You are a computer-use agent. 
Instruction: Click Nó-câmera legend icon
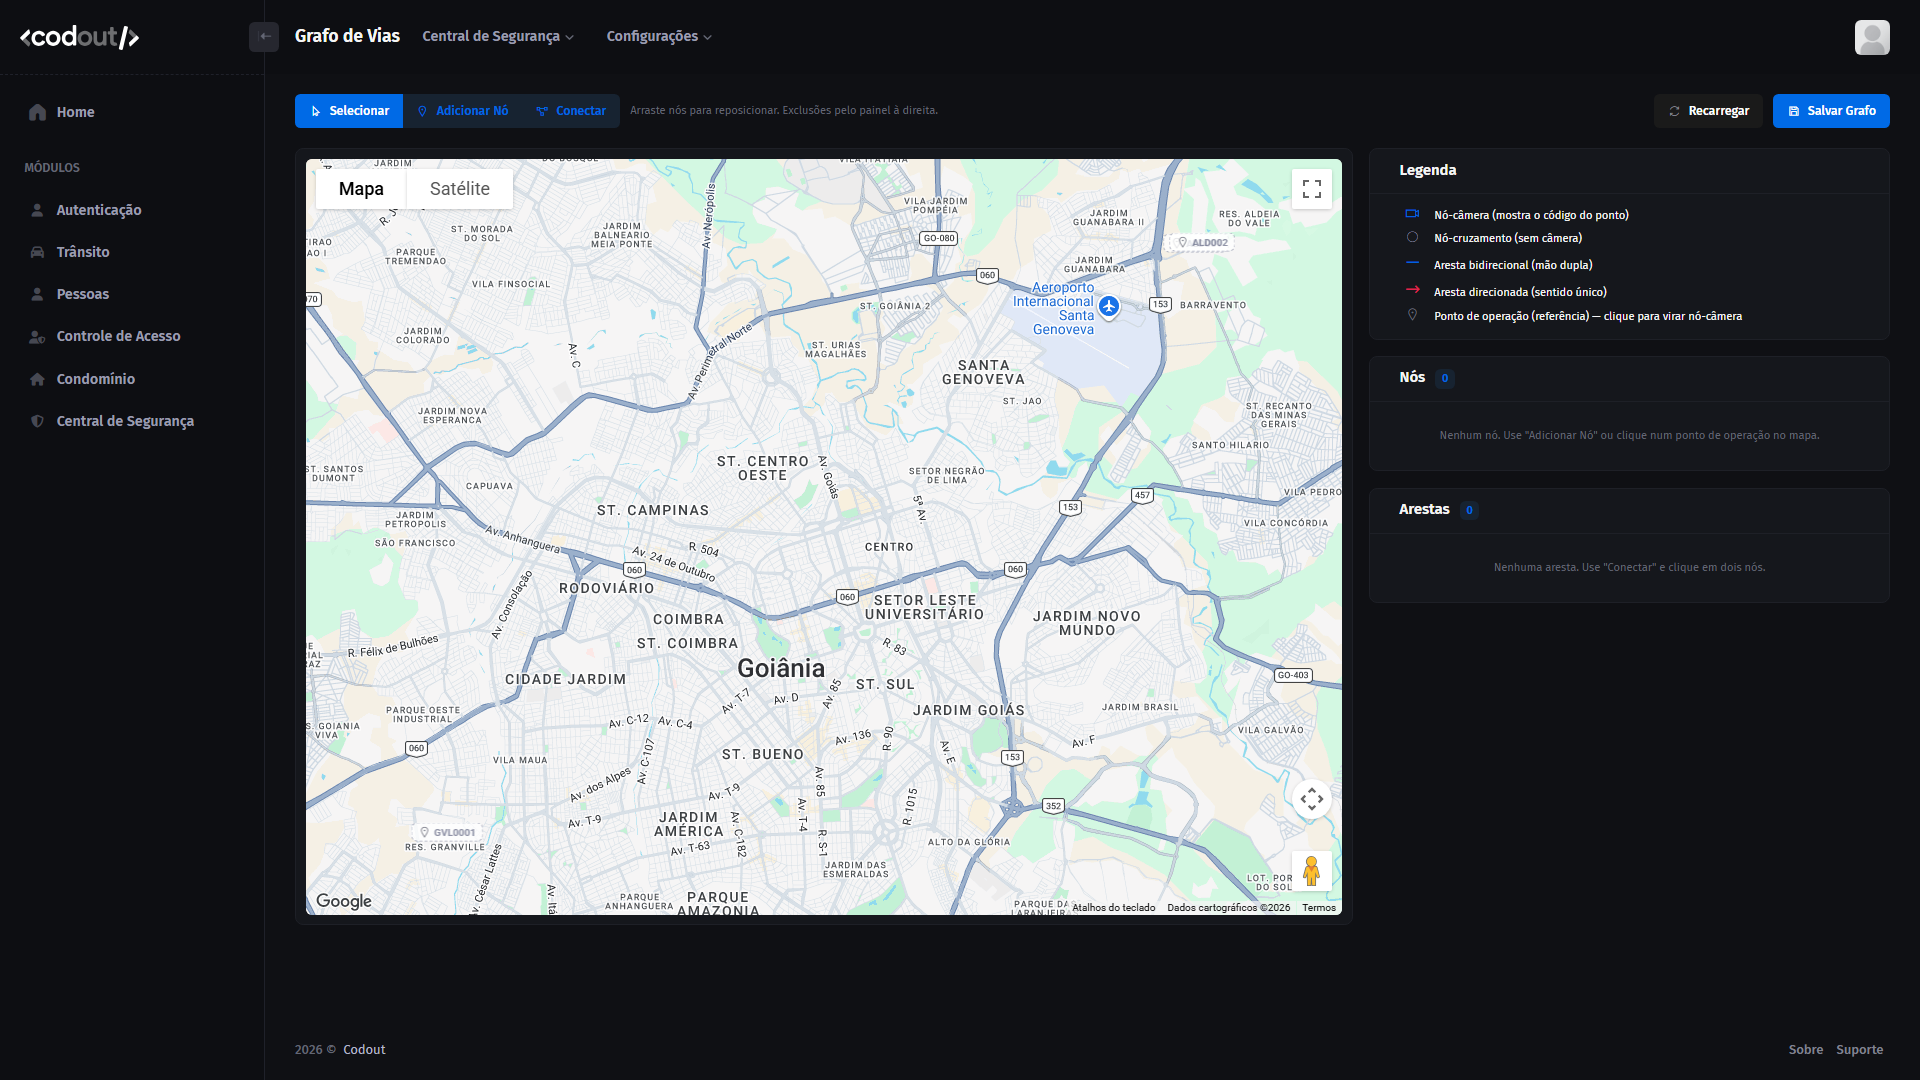(x=1412, y=214)
